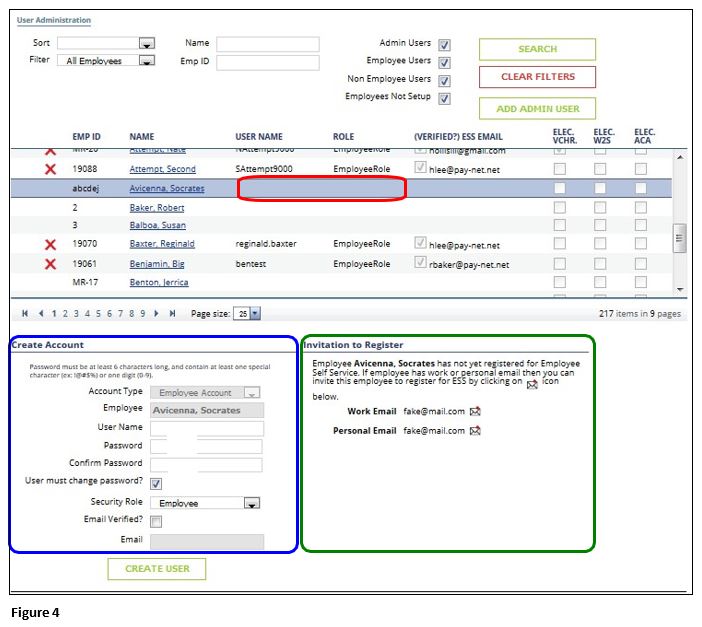Go to next page pager arrow
Viewport: 702px width, 627px height.
pos(156,314)
